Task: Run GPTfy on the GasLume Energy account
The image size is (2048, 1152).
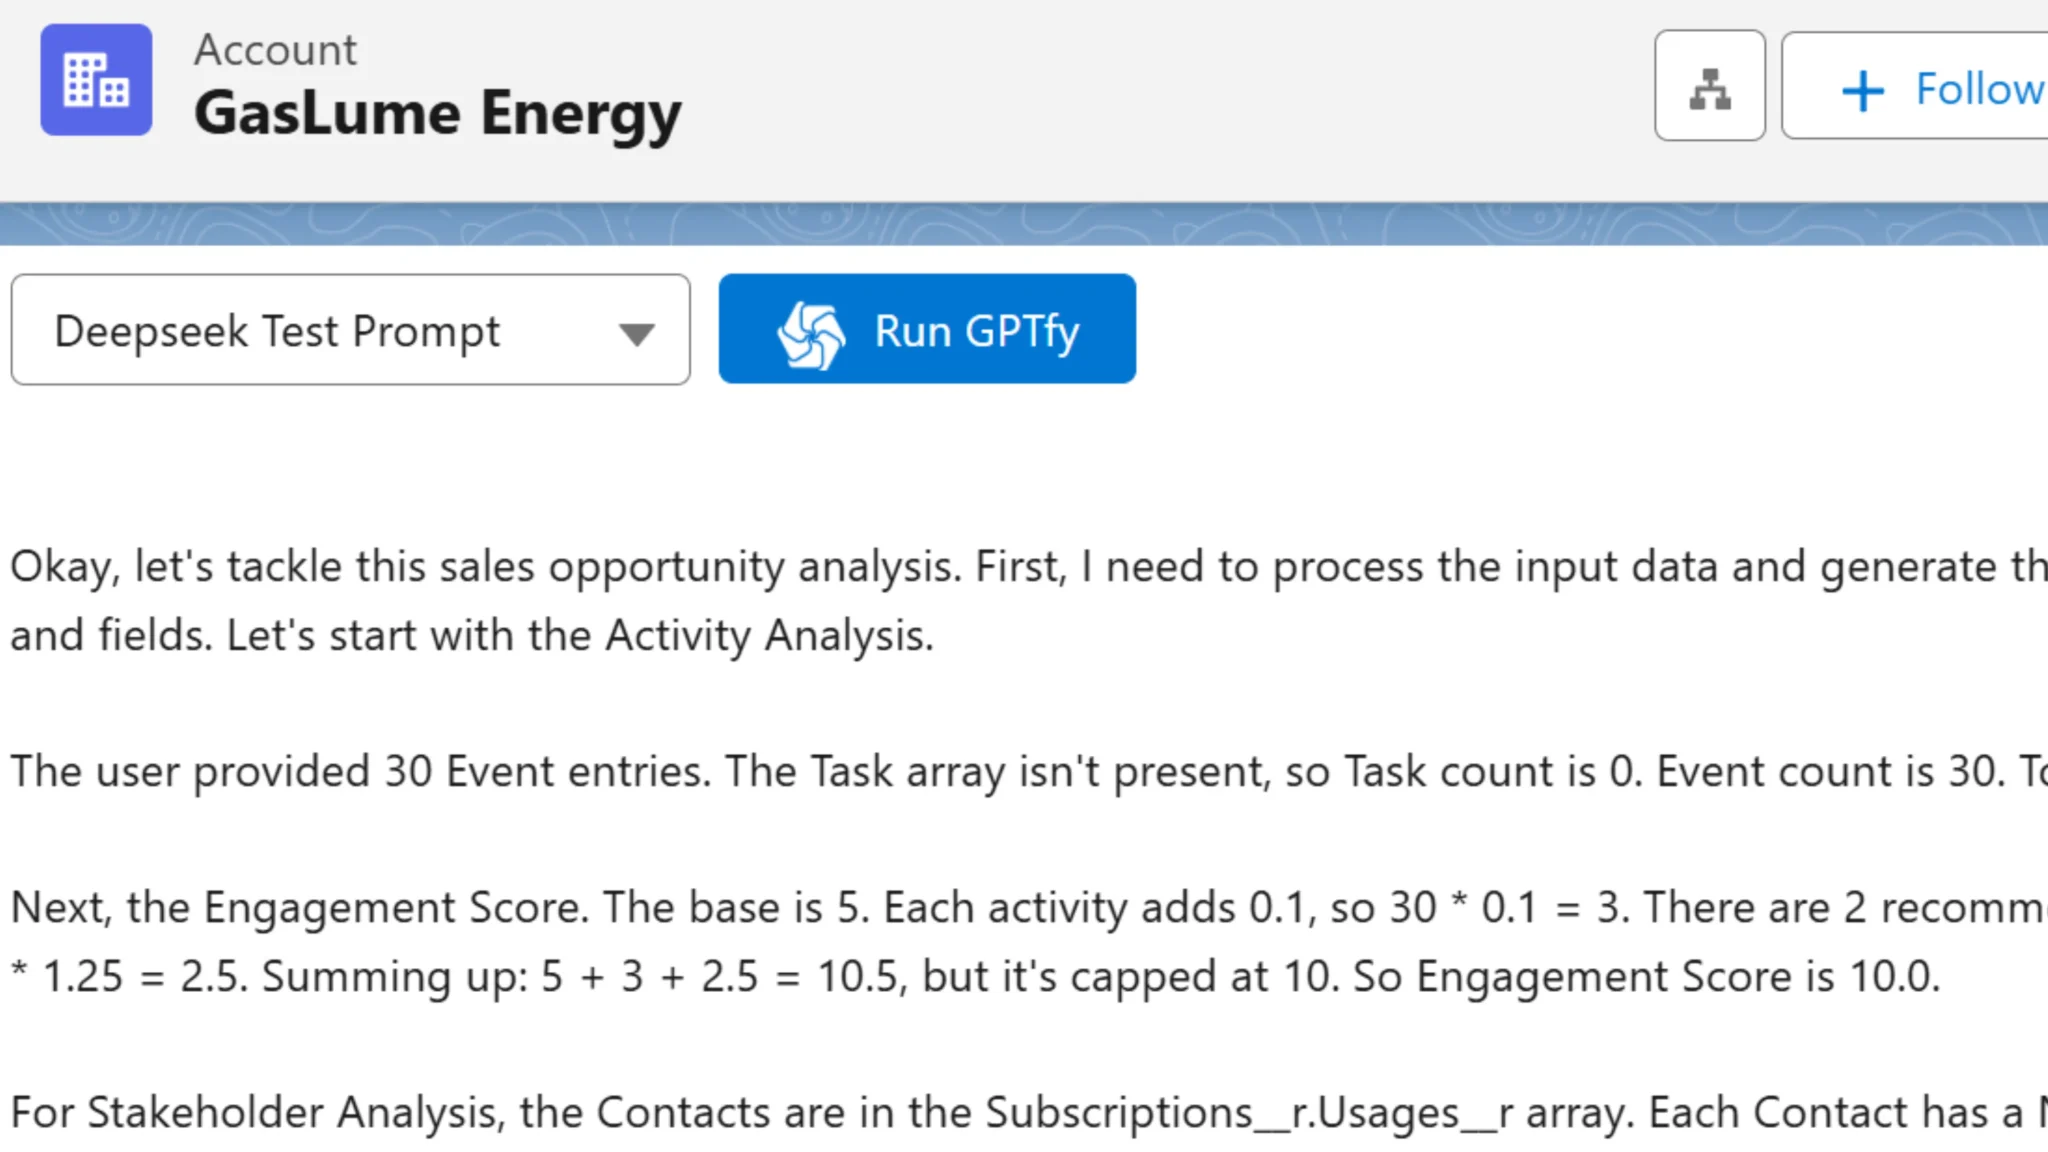Action: (925, 328)
